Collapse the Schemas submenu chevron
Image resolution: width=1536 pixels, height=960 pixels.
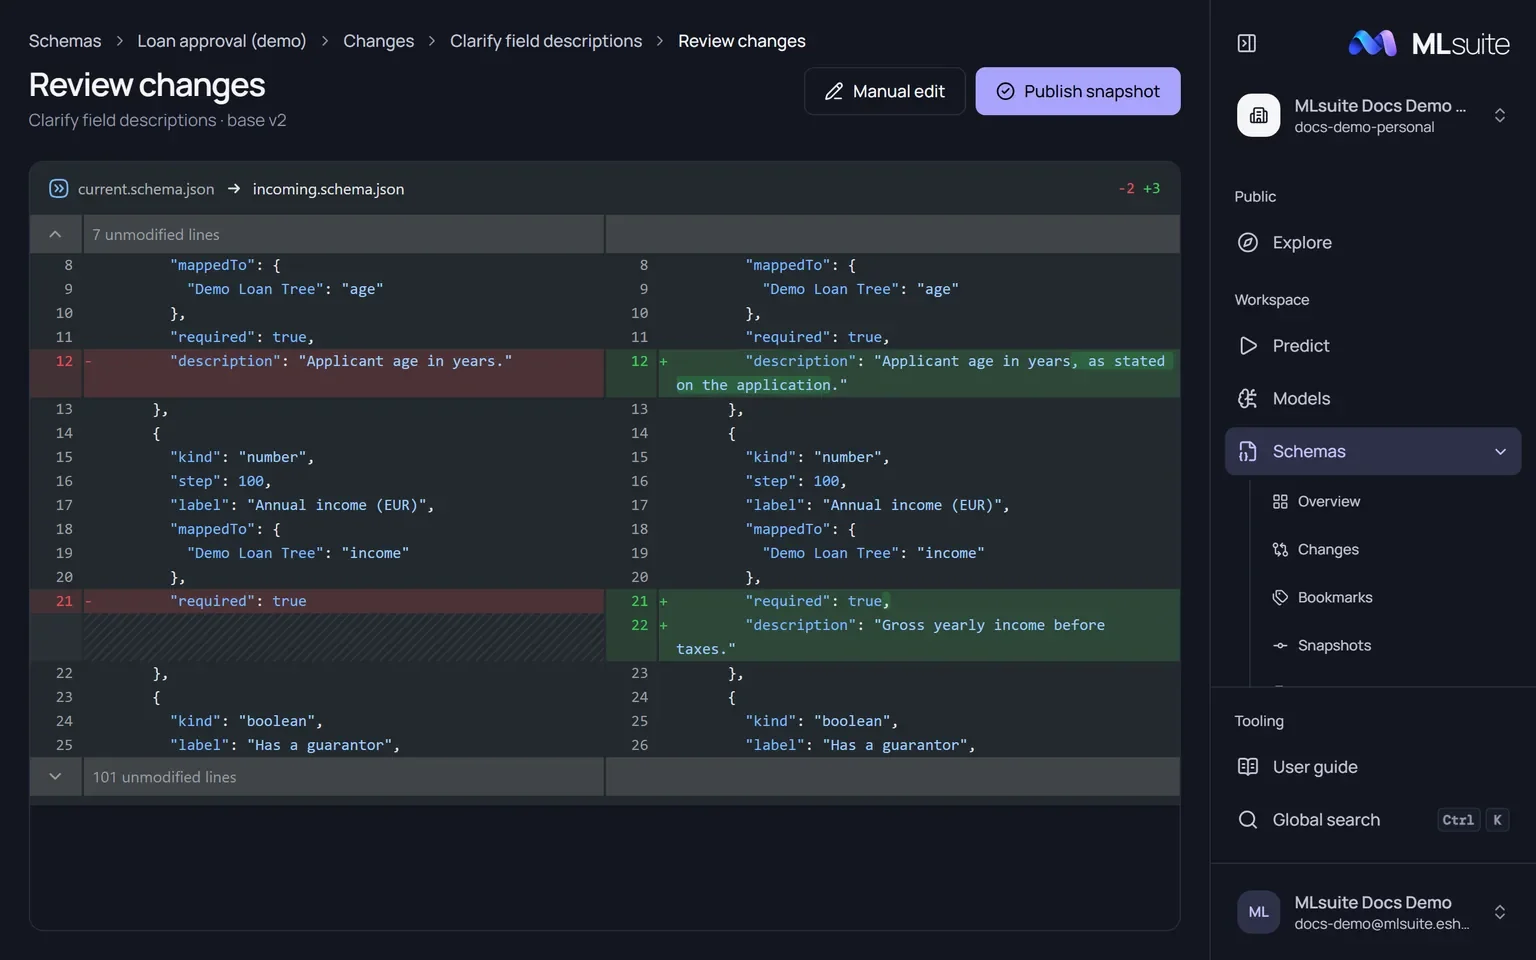point(1500,451)
